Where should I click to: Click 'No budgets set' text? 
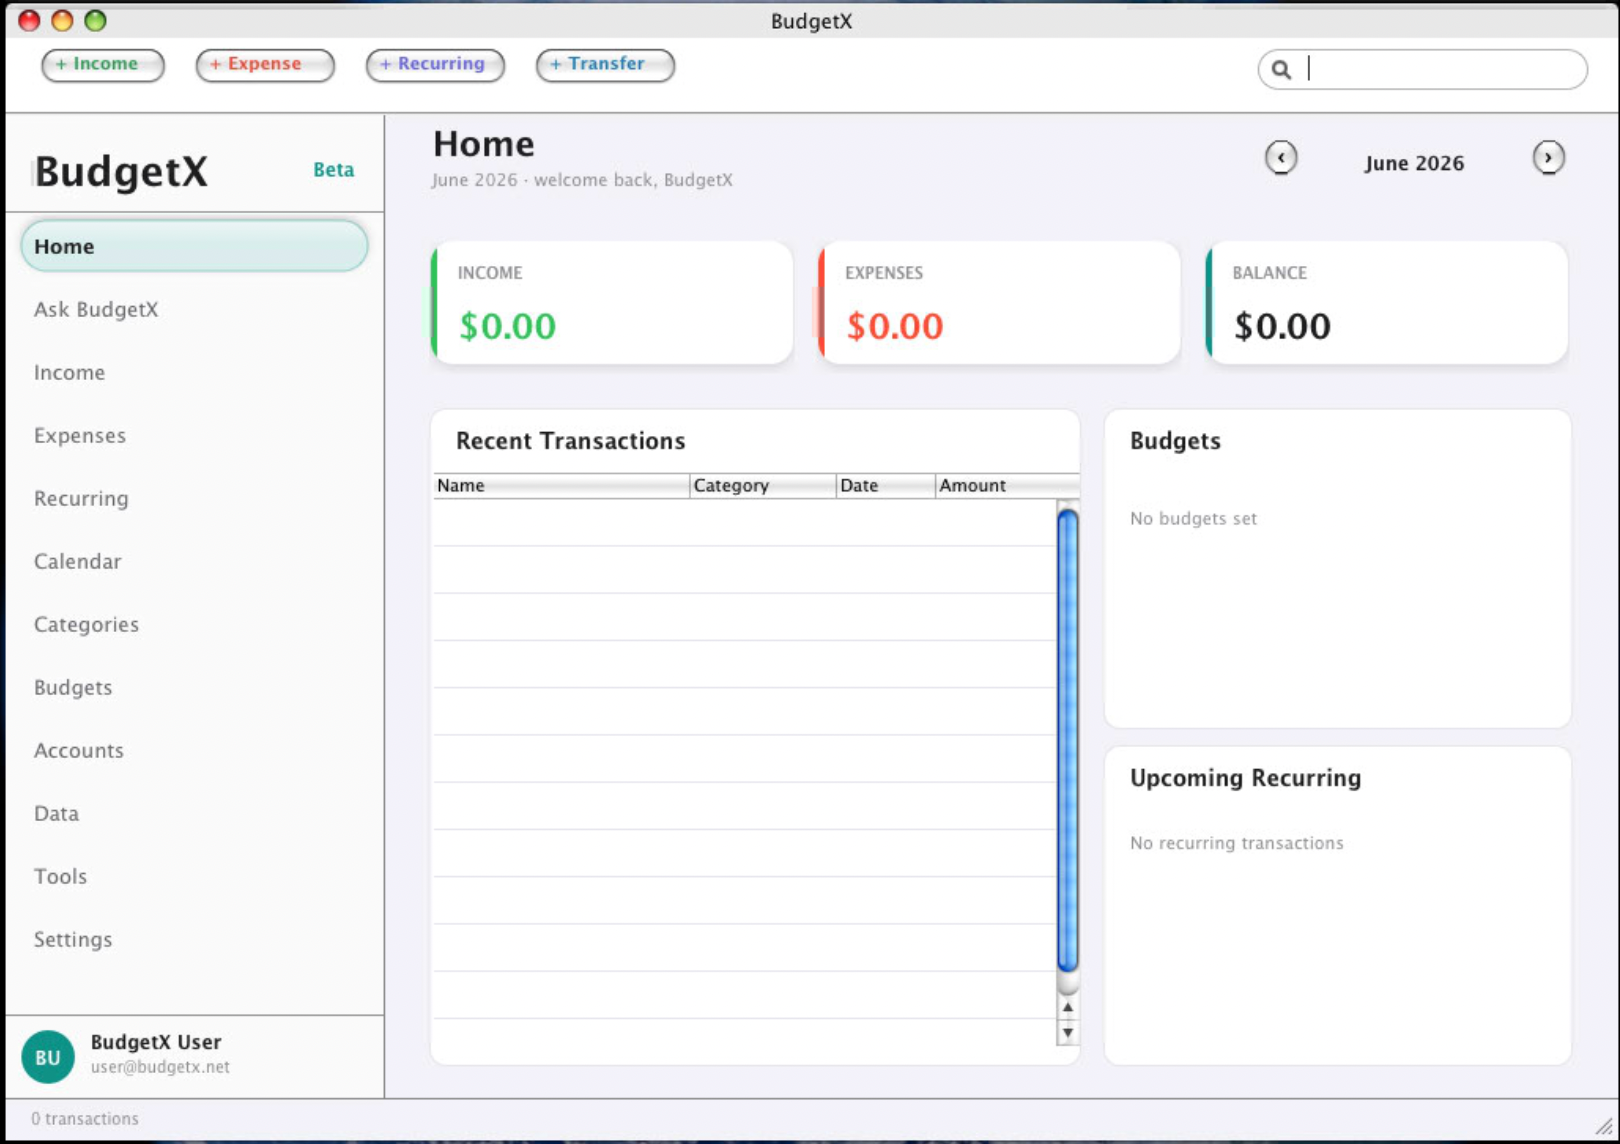tap(1193, 519)
